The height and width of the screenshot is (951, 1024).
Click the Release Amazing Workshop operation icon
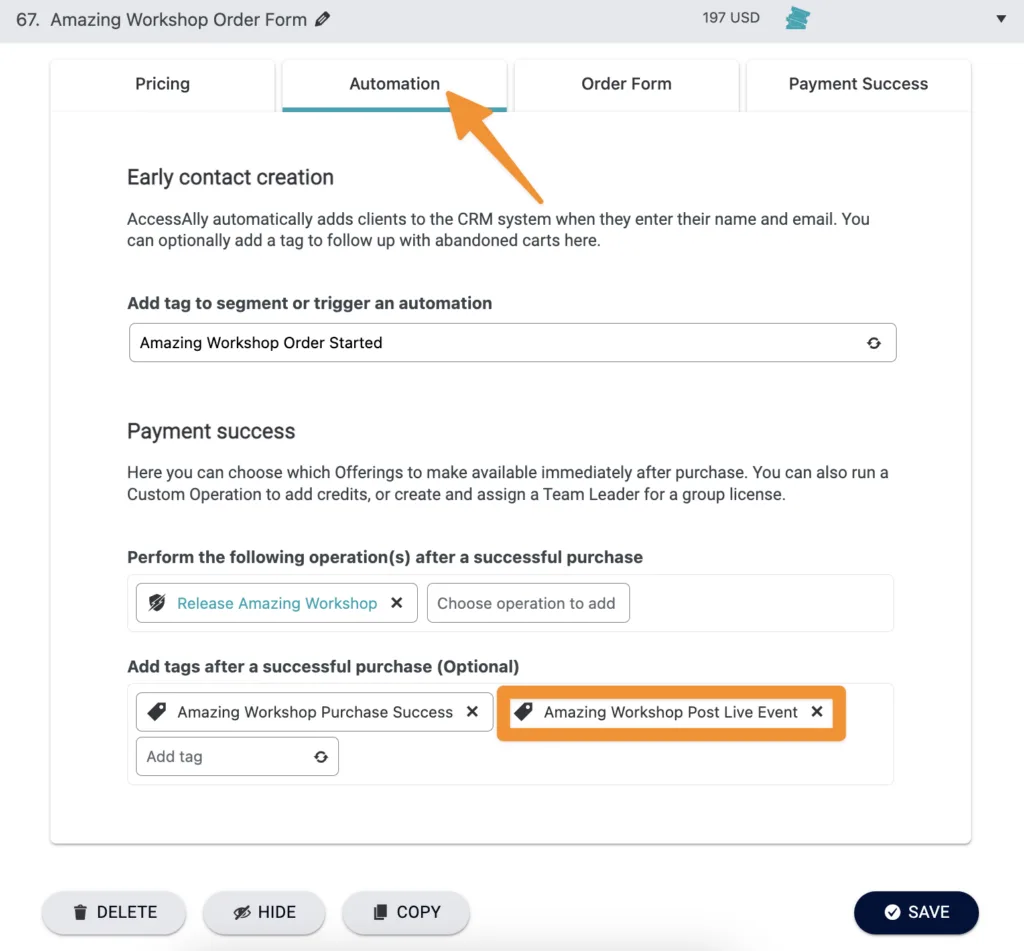point(157,603)
